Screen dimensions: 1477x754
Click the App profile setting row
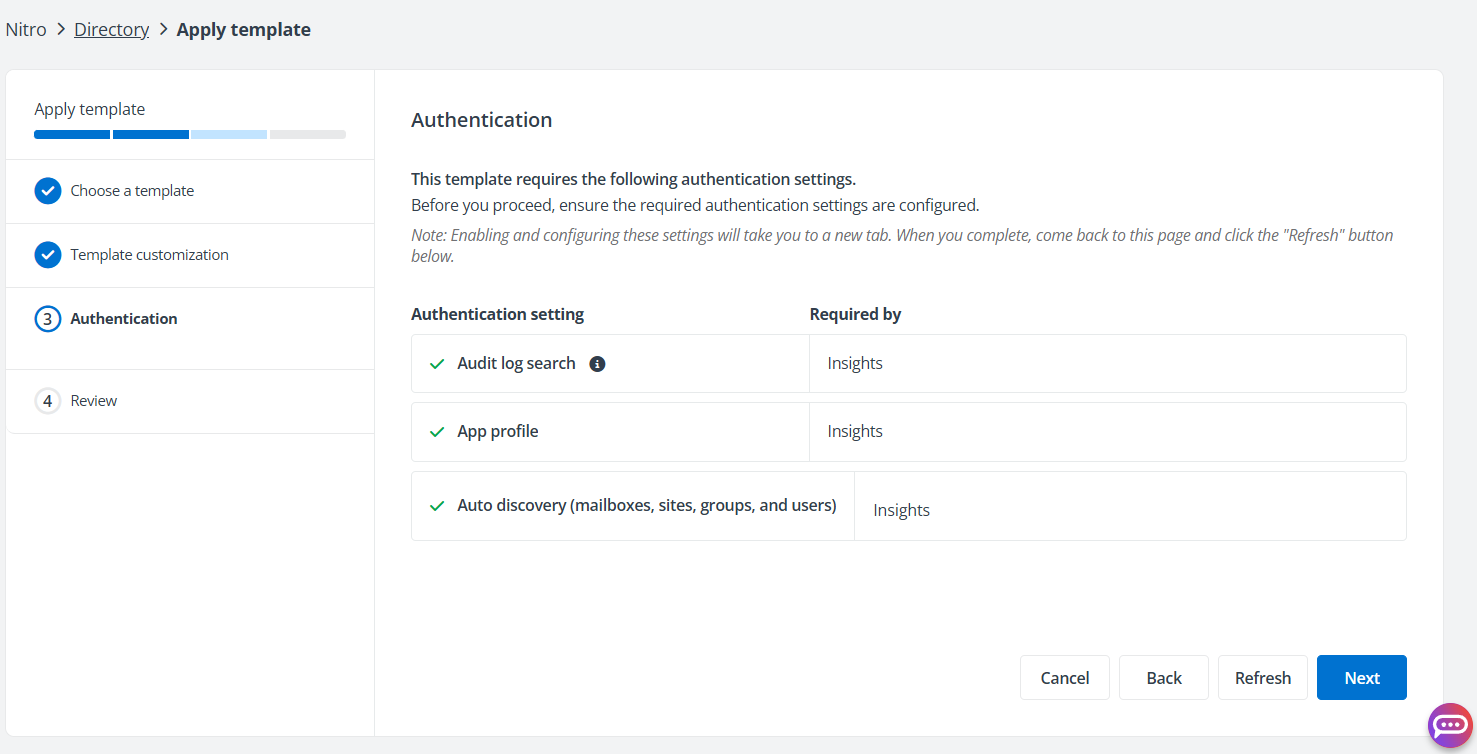610,431
